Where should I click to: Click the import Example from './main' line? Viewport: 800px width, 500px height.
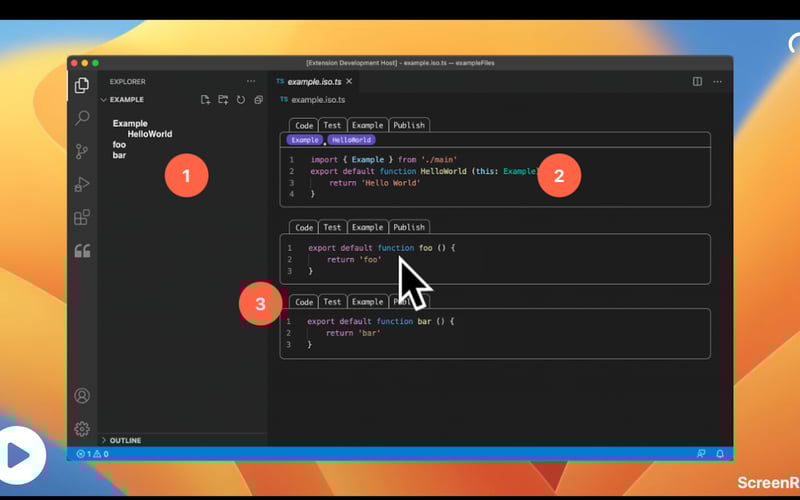click(384, 160)
